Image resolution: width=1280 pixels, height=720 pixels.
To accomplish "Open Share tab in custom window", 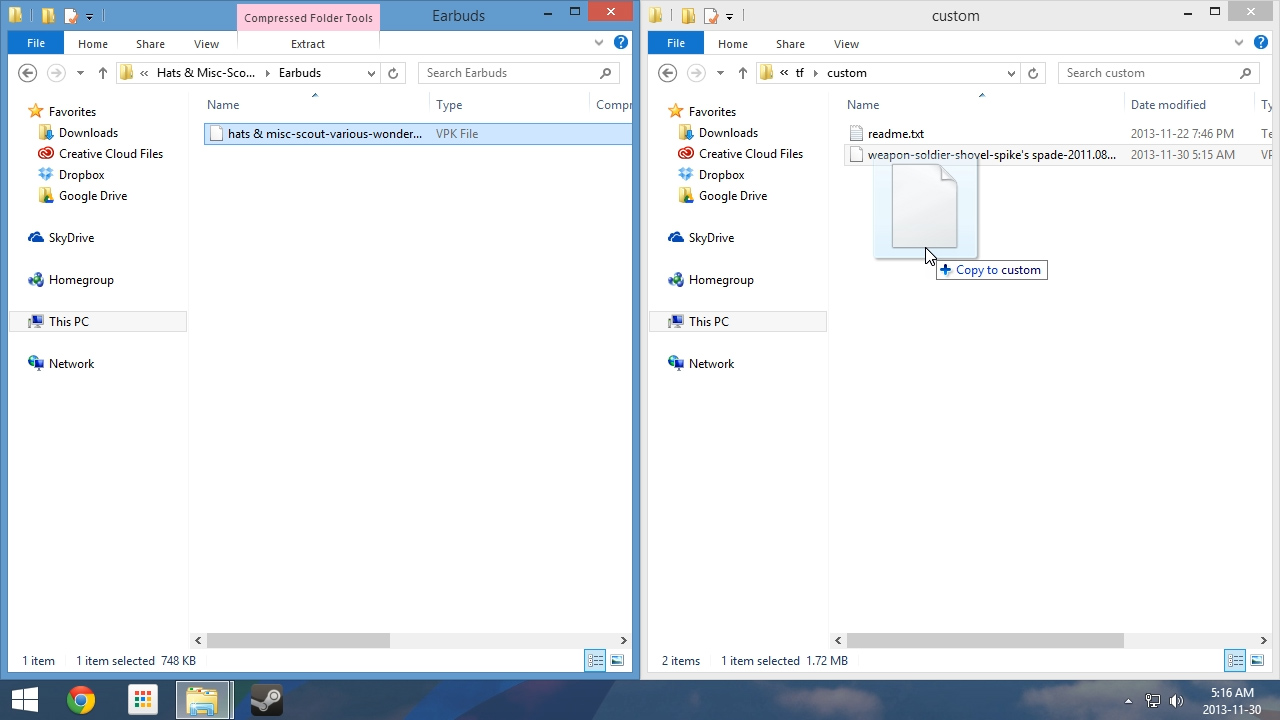I will (790, 44).
